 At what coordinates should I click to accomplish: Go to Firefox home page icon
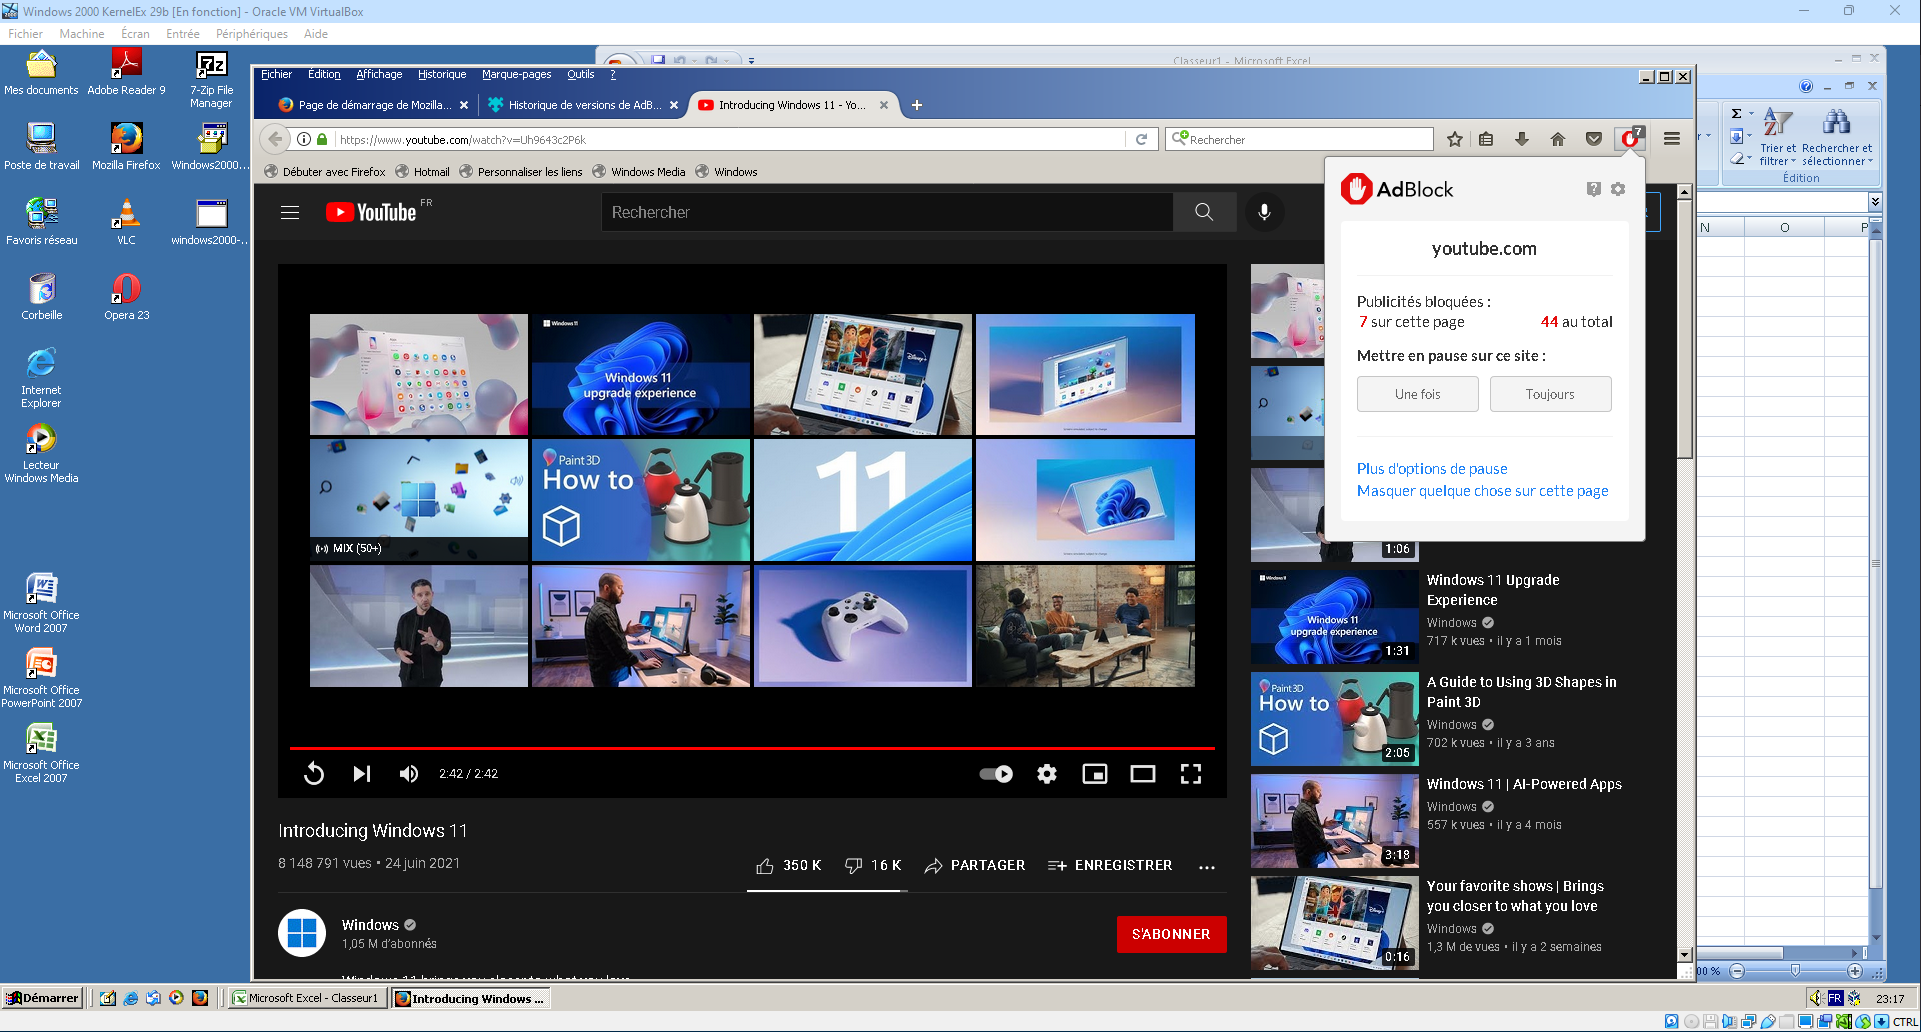point(1558,139)
